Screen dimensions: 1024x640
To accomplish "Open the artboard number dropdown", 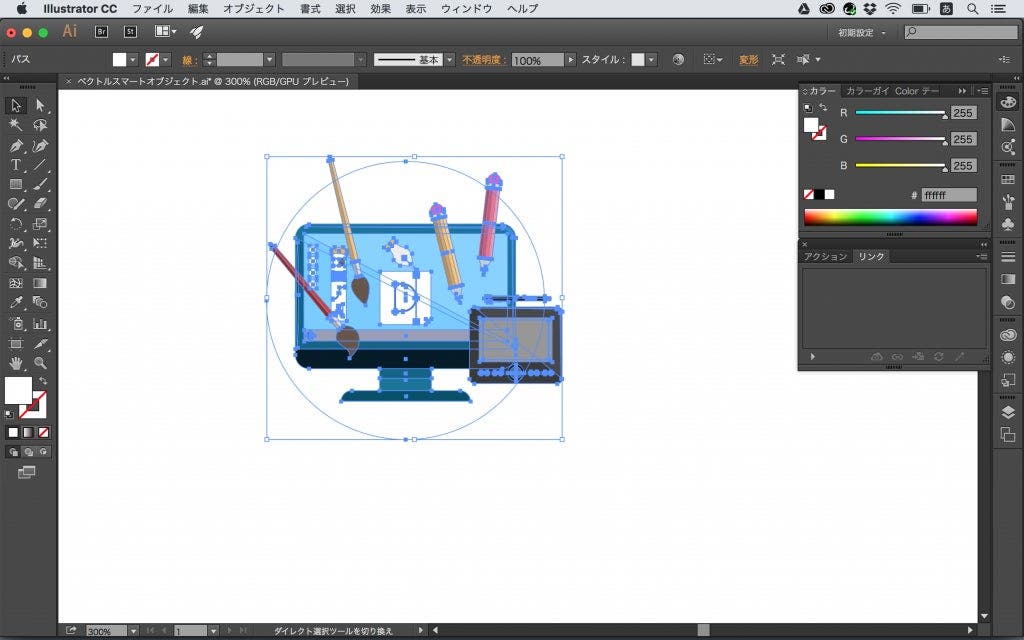I will 213,631.
